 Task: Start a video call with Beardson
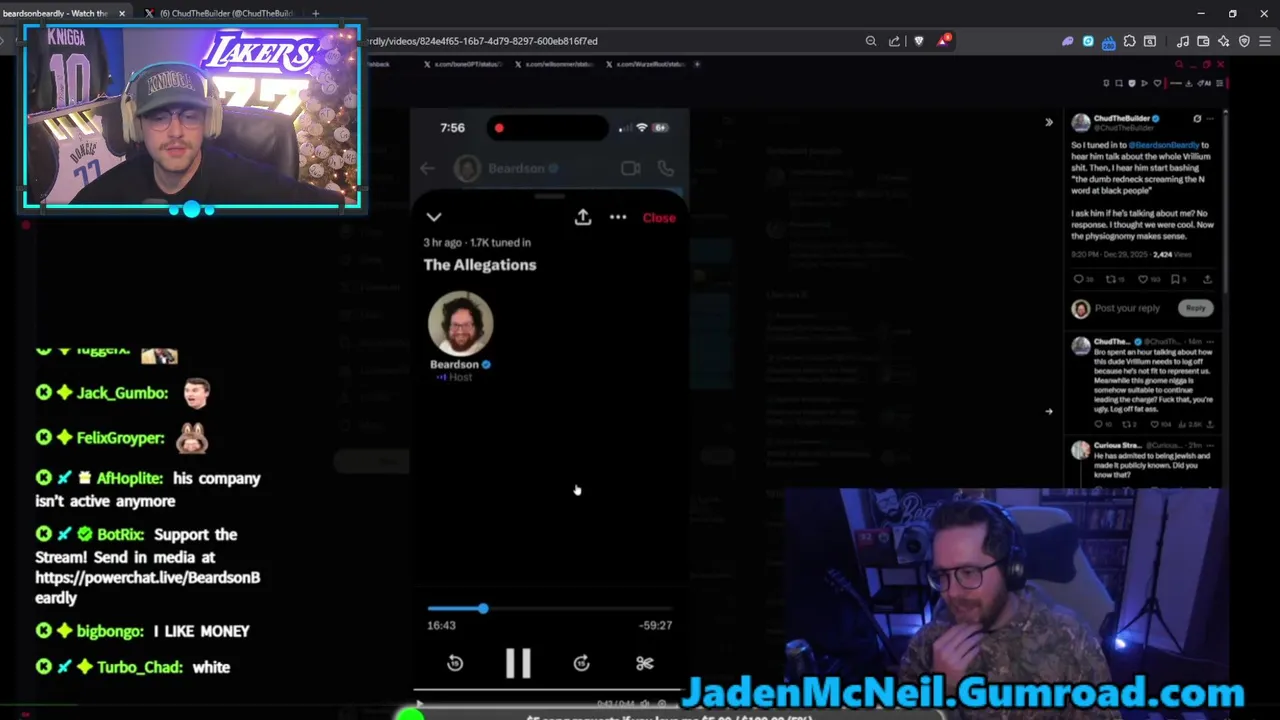[x=630, y=169]
